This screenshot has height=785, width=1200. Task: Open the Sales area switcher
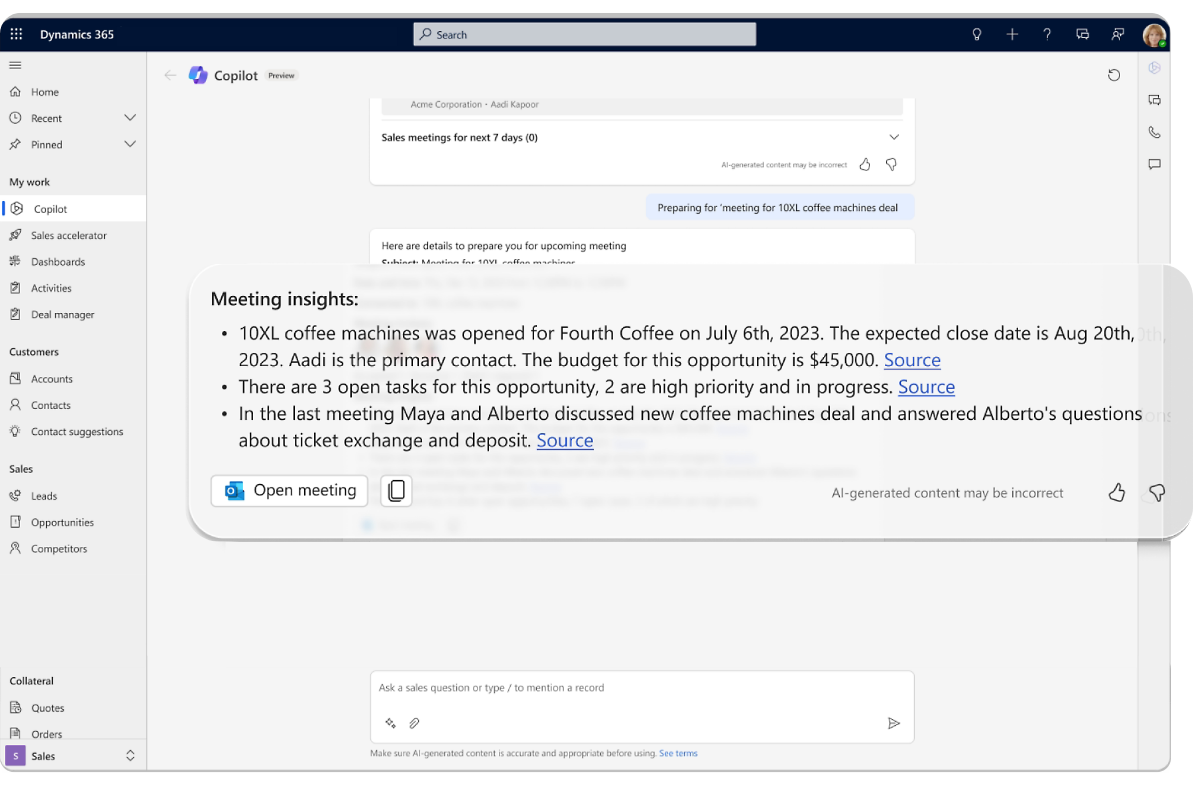73,756
